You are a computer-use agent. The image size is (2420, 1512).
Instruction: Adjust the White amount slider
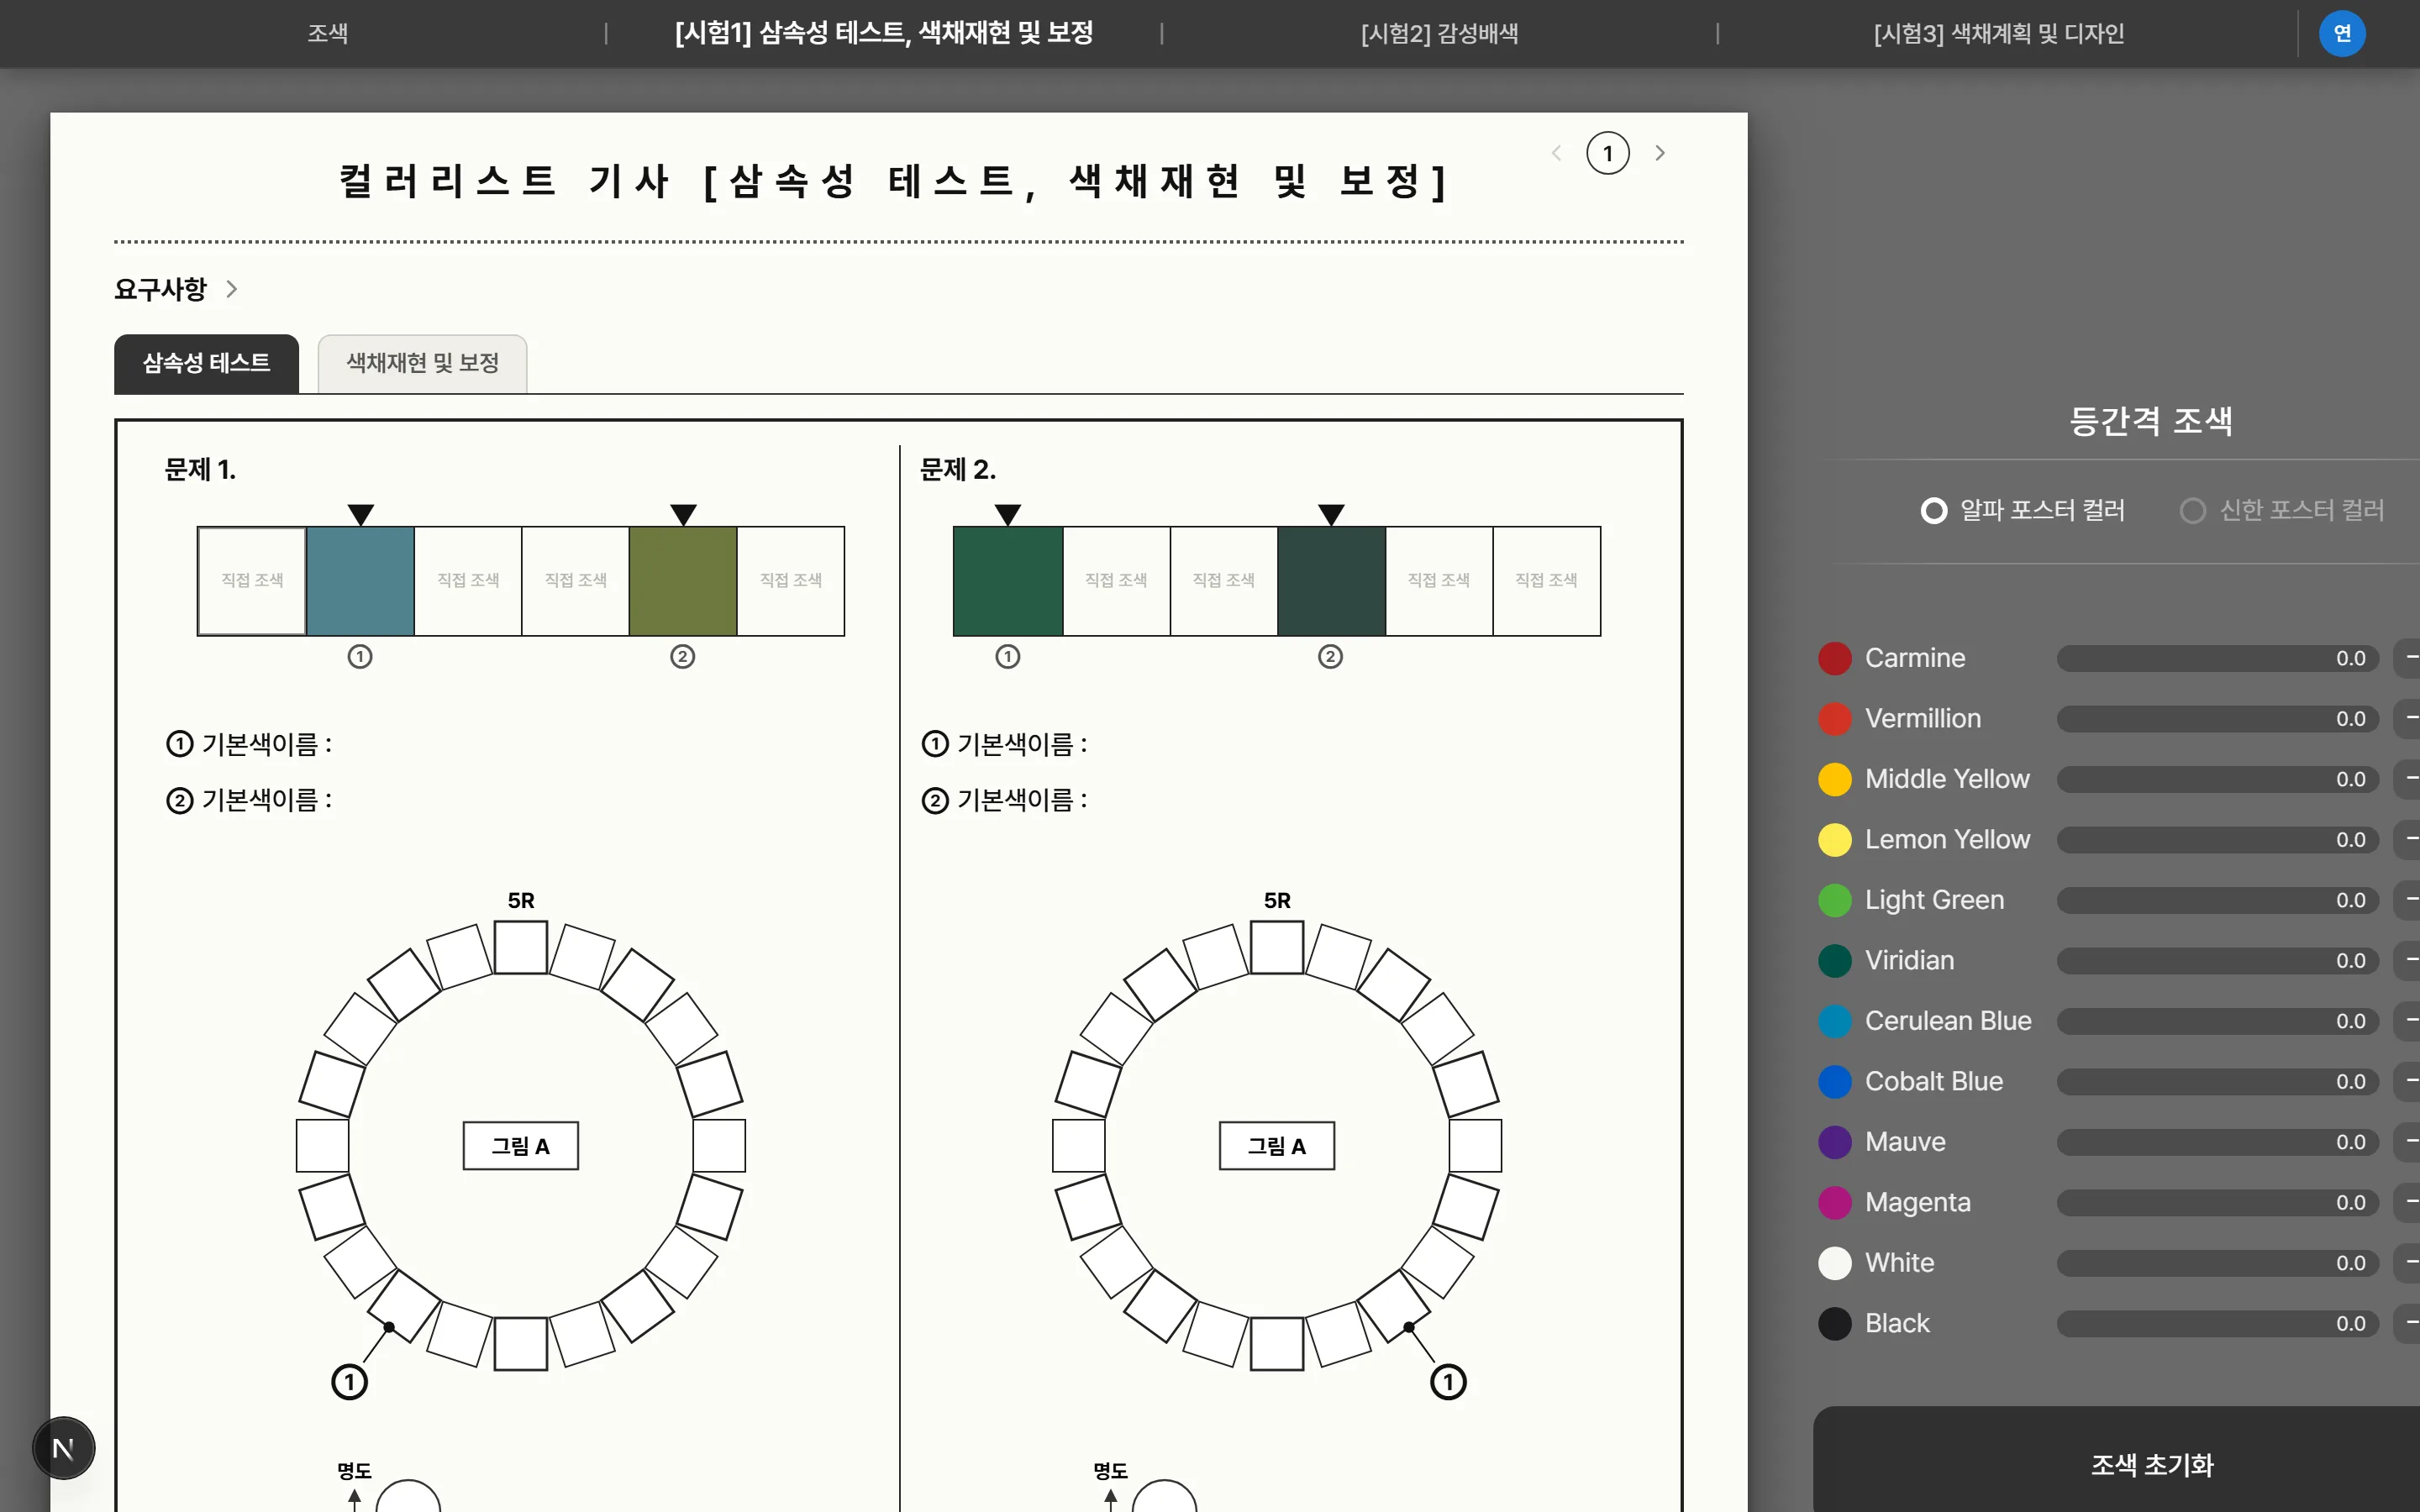[x=2218, y=1263]
